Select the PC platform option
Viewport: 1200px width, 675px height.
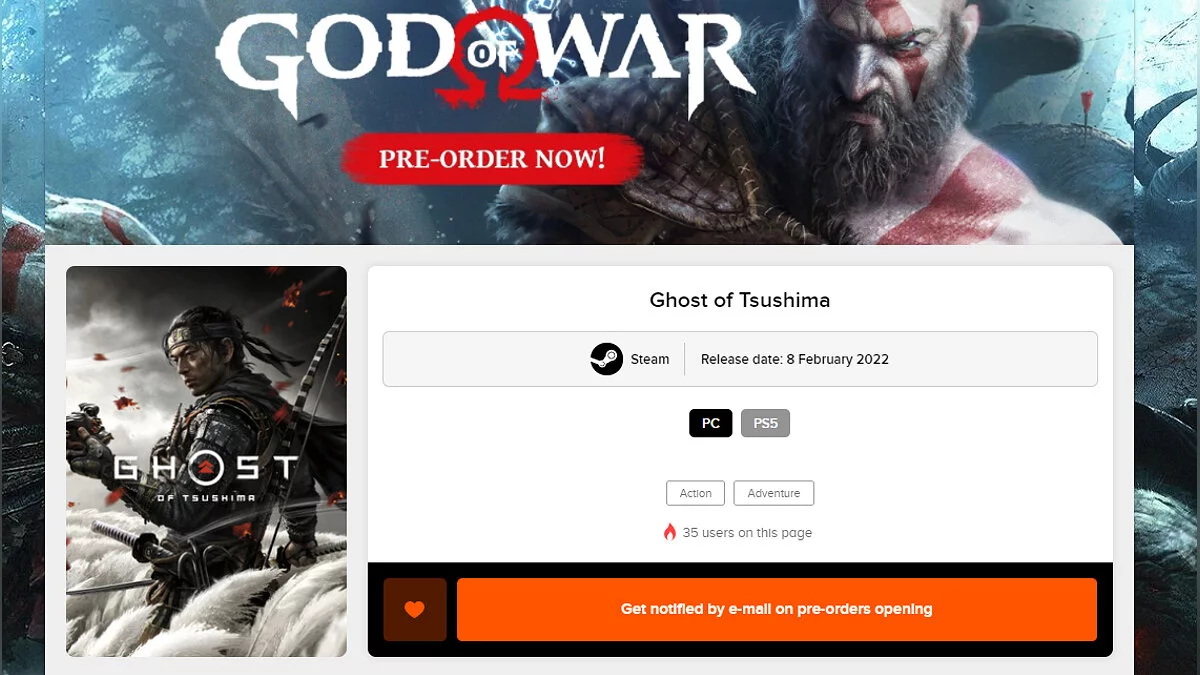point(711,423)
